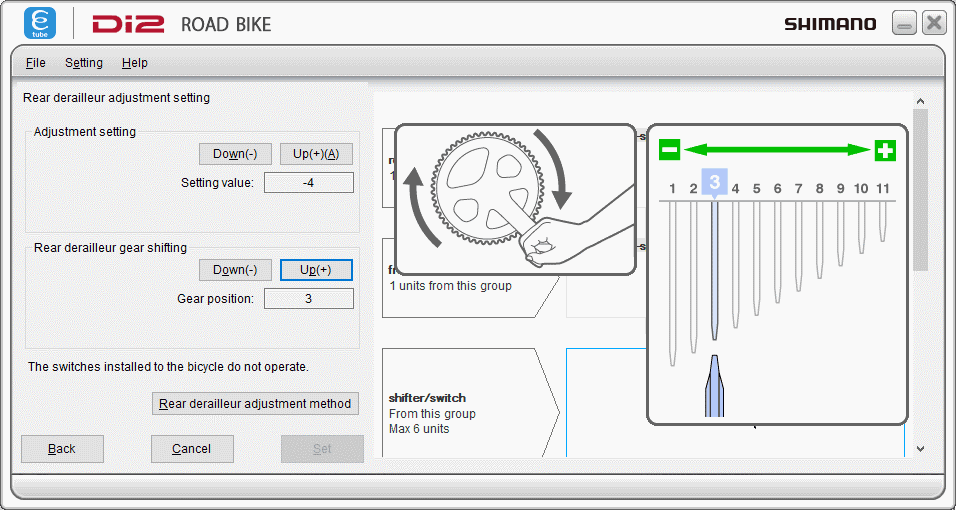The width and height of the screenshot is (956, 510).
Task: Click the Back button
Action: coord(62,449)
